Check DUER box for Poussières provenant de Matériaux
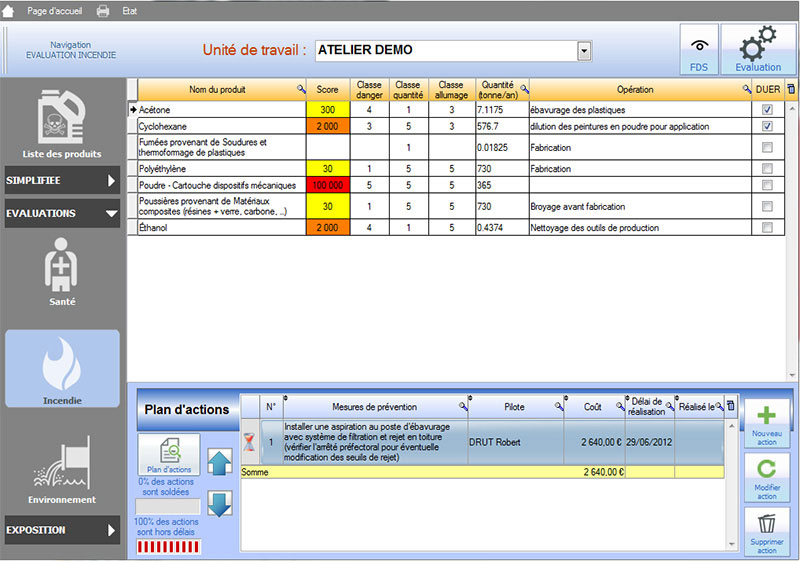 click(767, 206)
